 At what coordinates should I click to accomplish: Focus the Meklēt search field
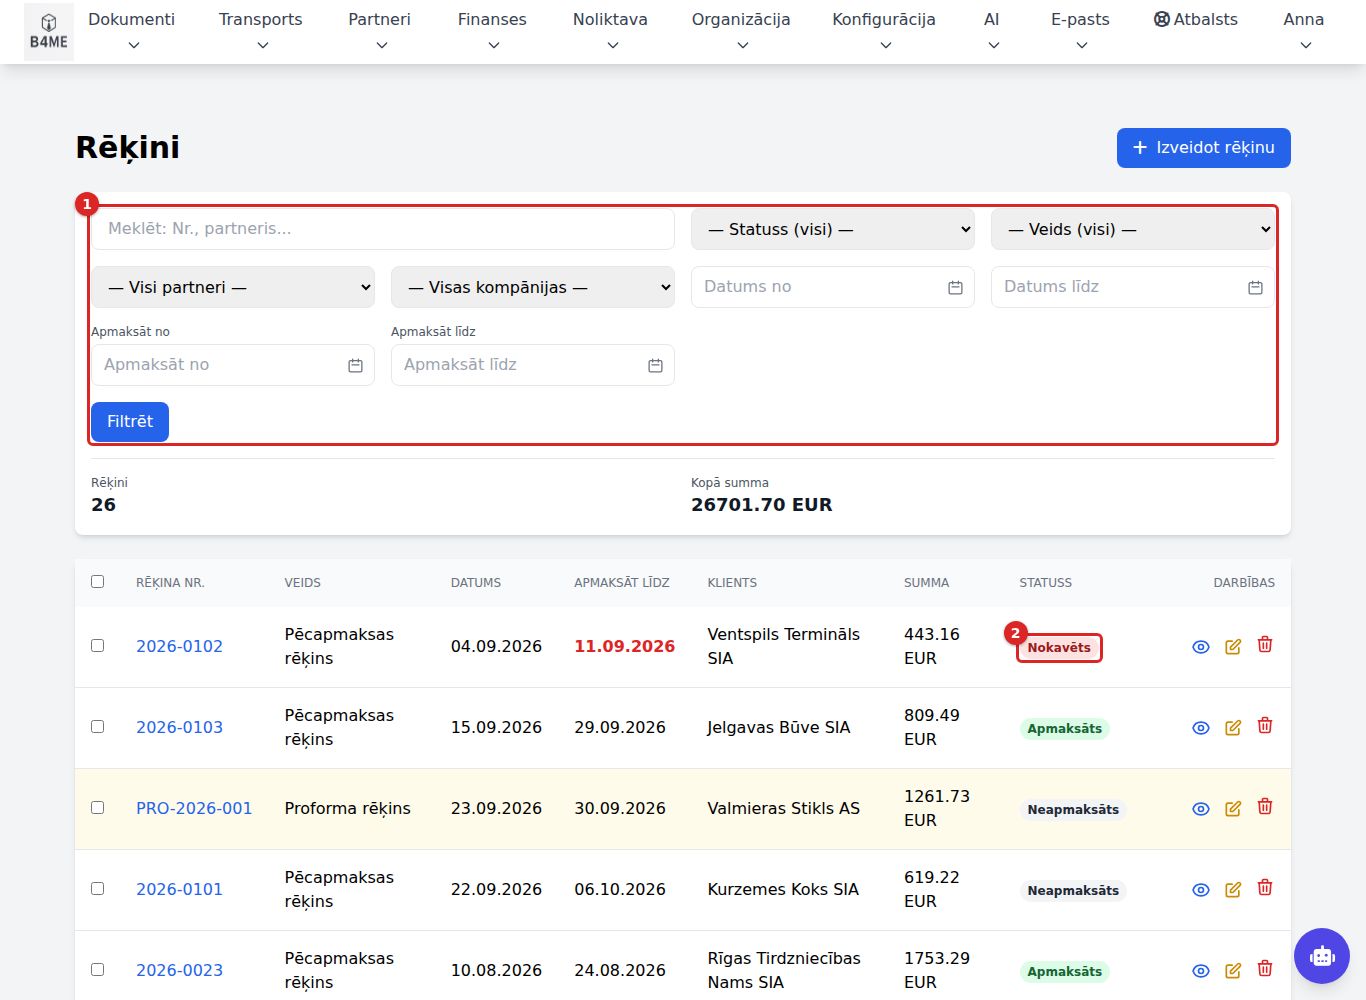(383, 229)
